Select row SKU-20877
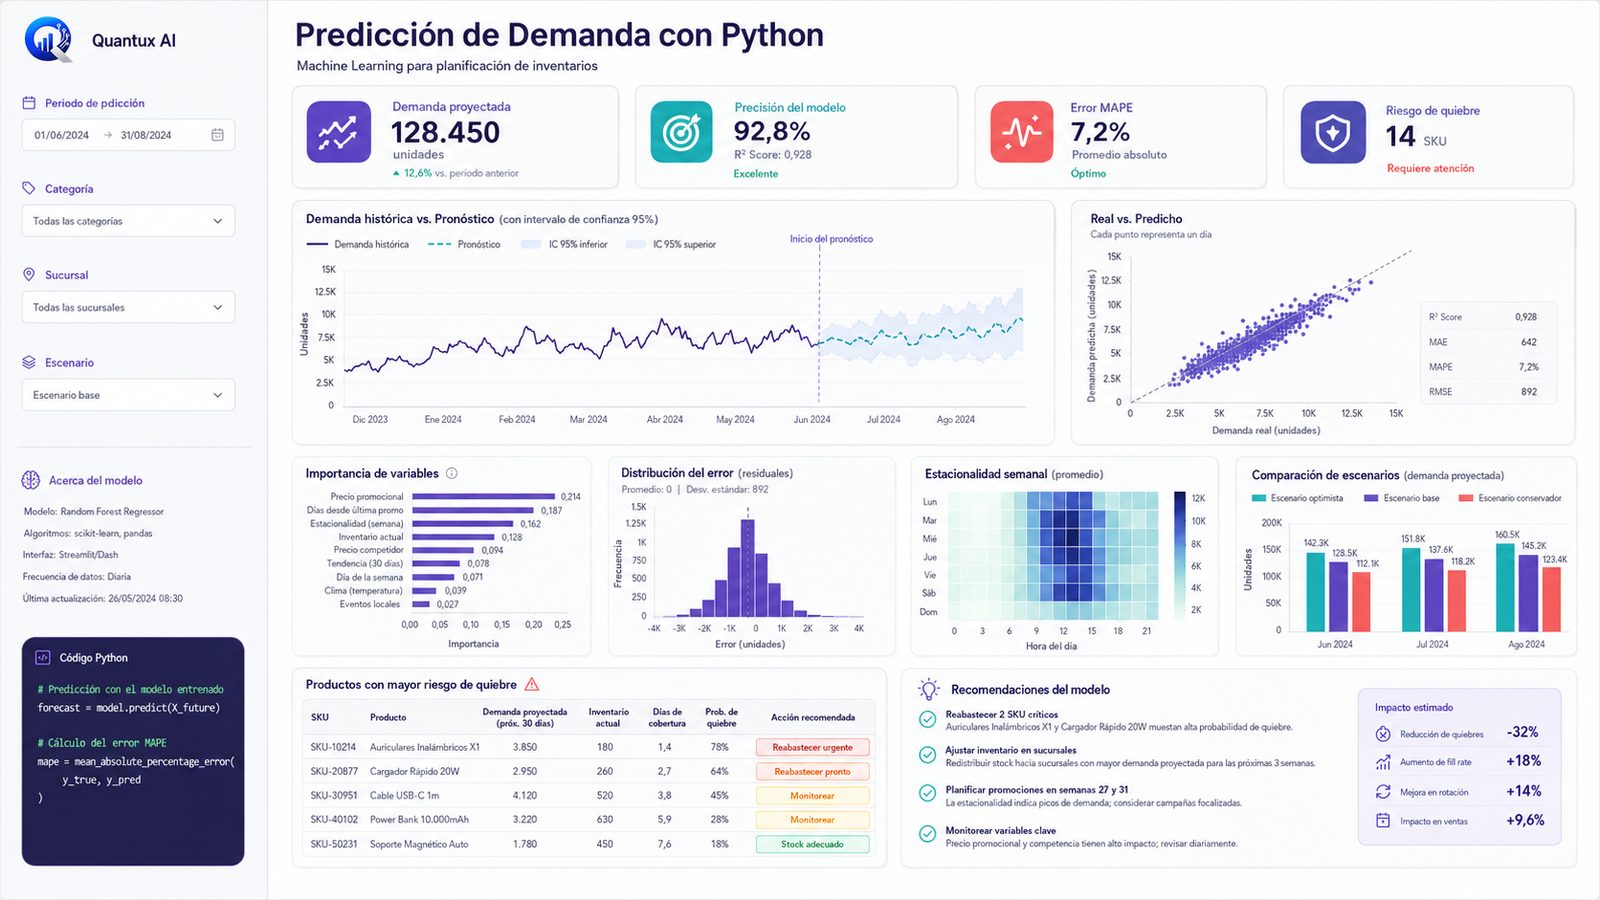The width and height of the screenshot is (1600, 900). [588, 771]
